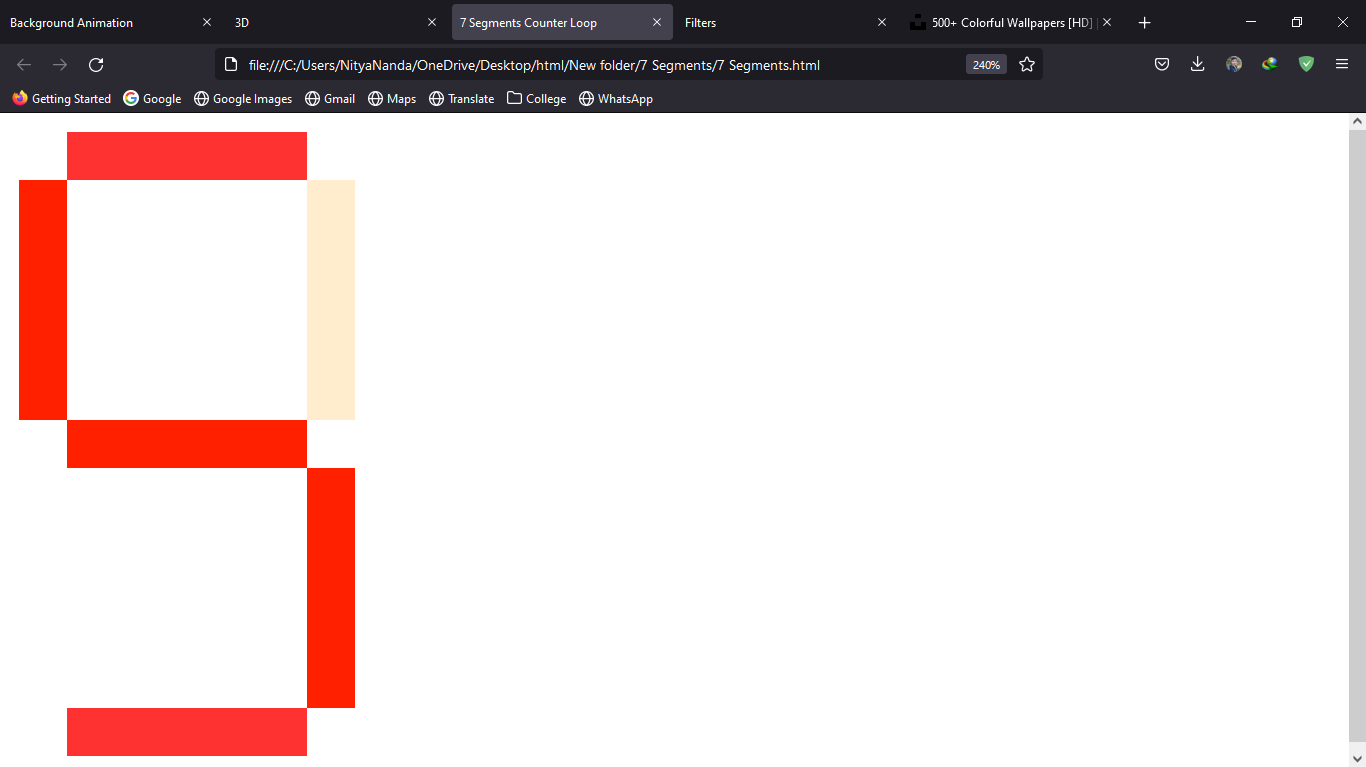The image size is (1366, 767).
Task: Open the WhatsApp bookmark
Action: click(616, 98)
